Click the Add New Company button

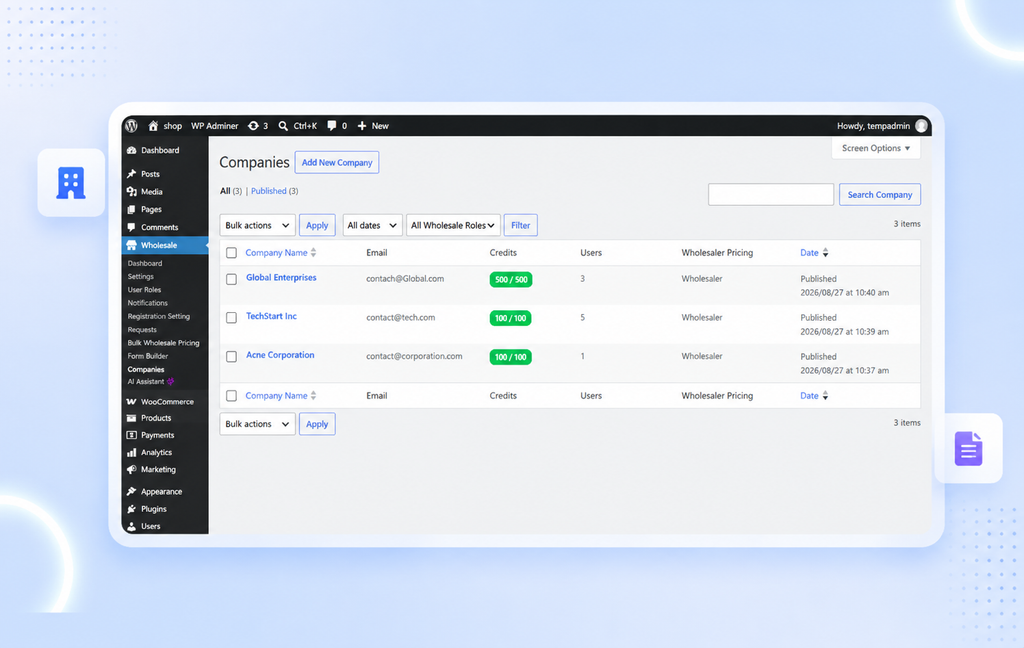click(337, 163)
